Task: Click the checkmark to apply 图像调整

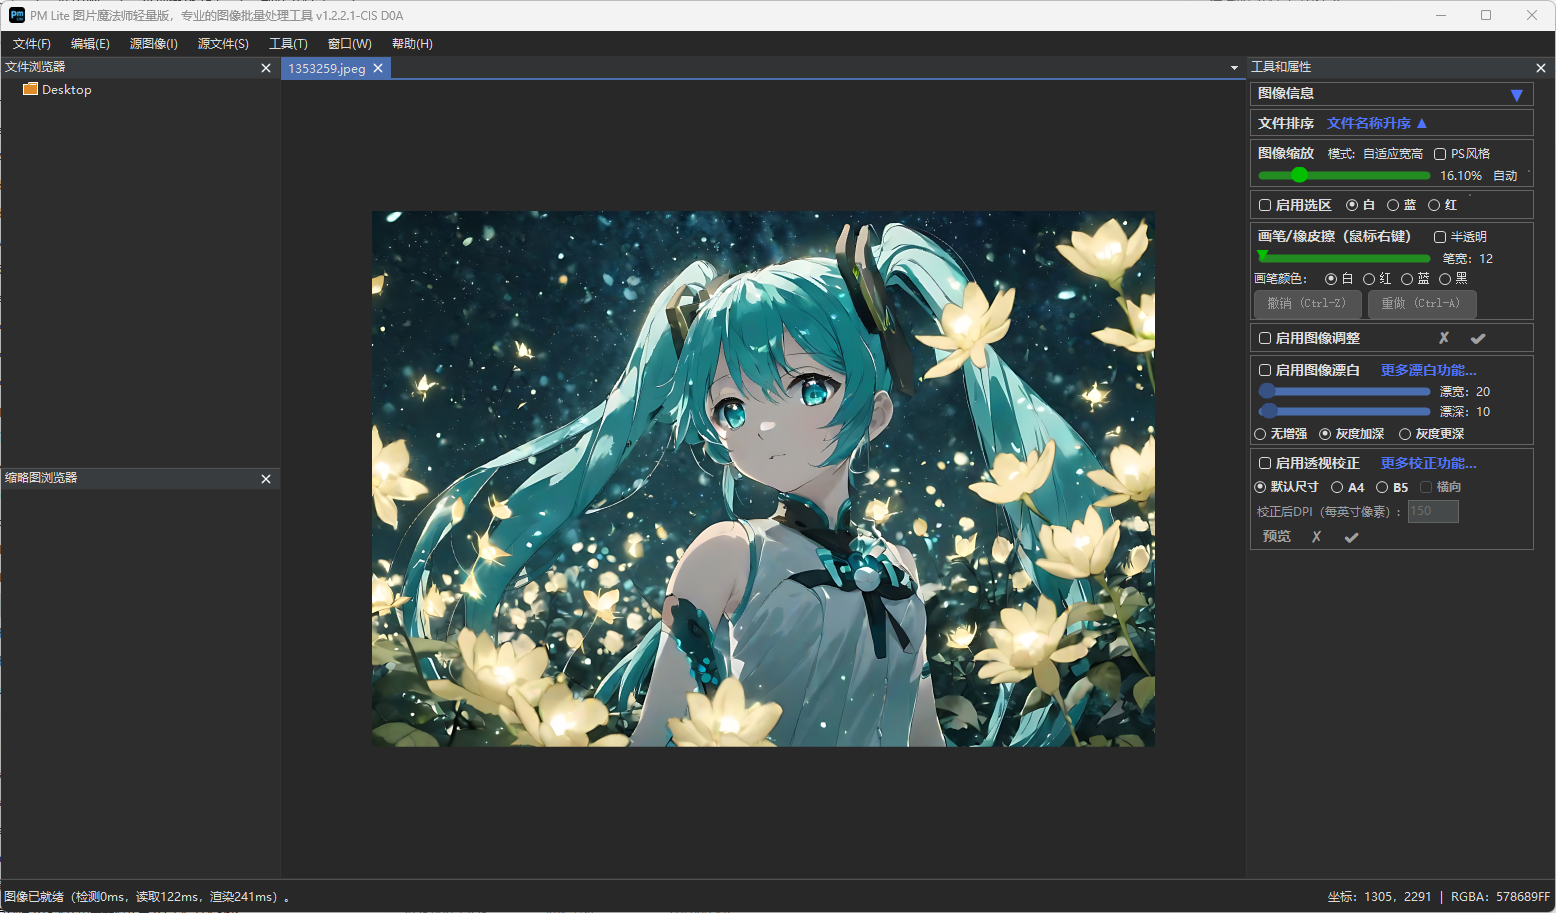Action: click(1477, 338)
